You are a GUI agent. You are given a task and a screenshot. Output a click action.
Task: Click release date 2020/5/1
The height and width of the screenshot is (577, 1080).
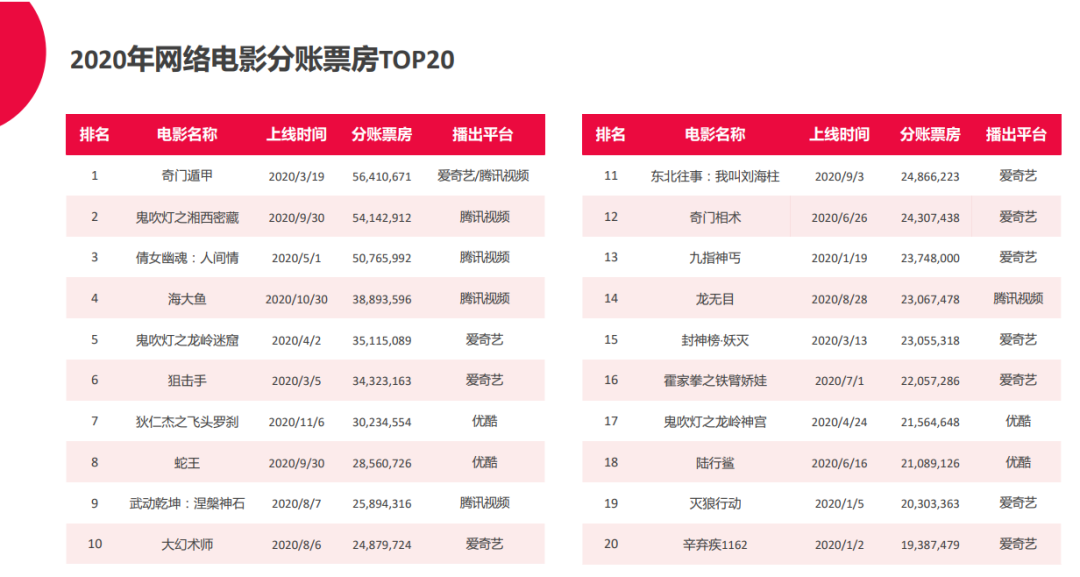(x=296, y=258)
